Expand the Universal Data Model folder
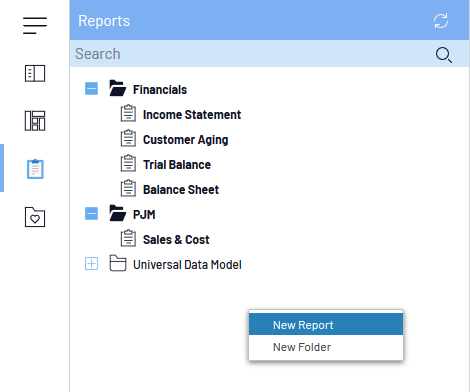 [91, 264]
